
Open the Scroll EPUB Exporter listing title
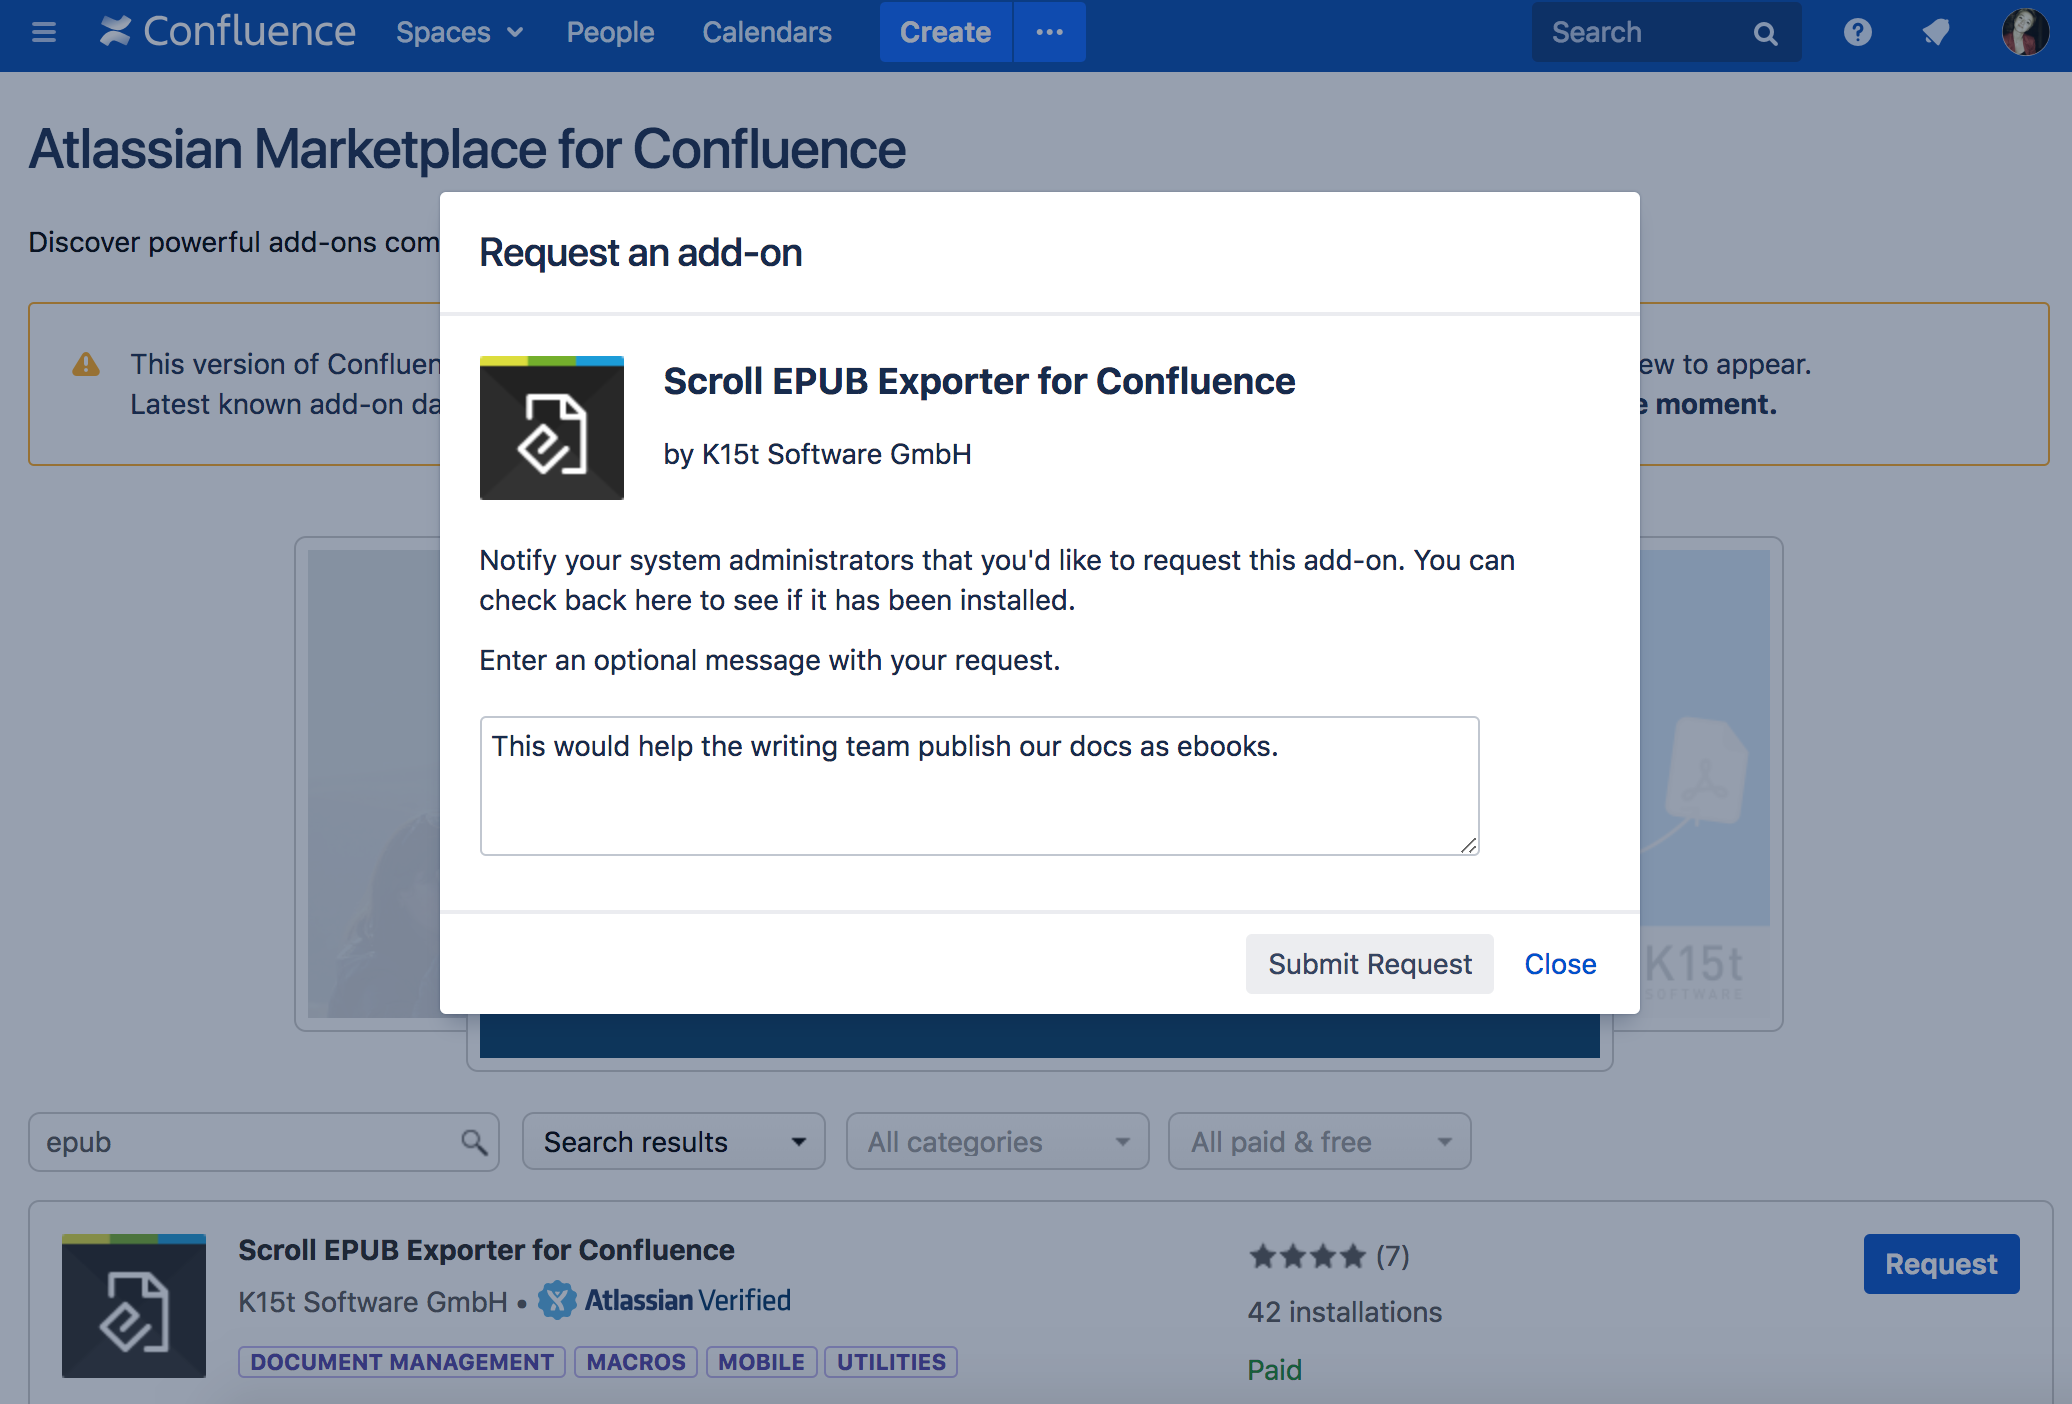486,1250
